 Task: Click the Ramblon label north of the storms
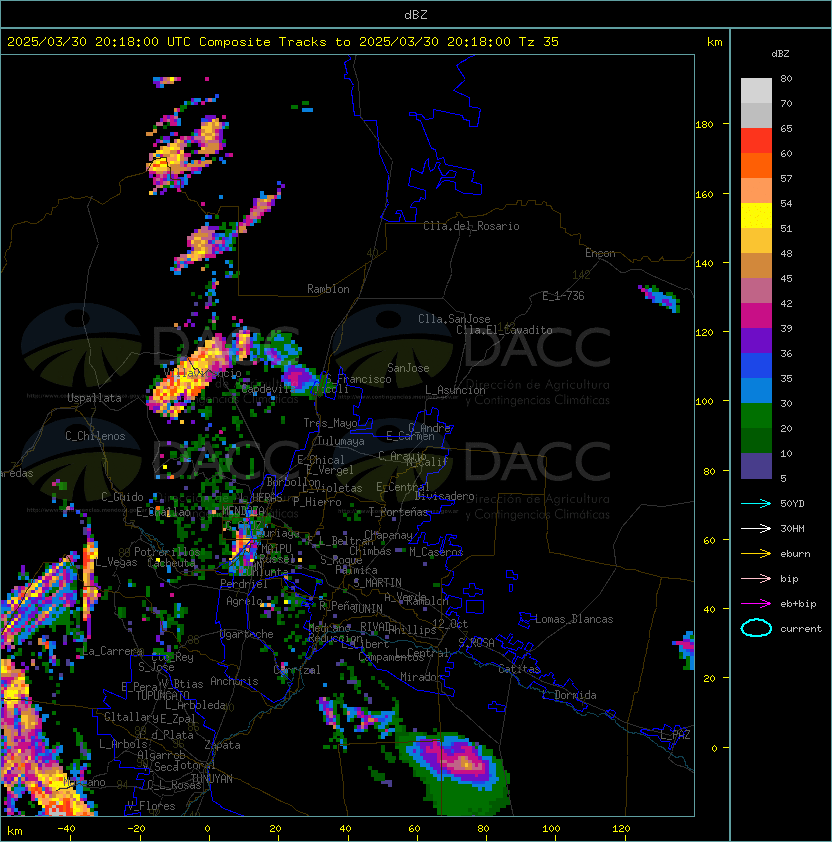pyautogui.click(x=328, y=289)
